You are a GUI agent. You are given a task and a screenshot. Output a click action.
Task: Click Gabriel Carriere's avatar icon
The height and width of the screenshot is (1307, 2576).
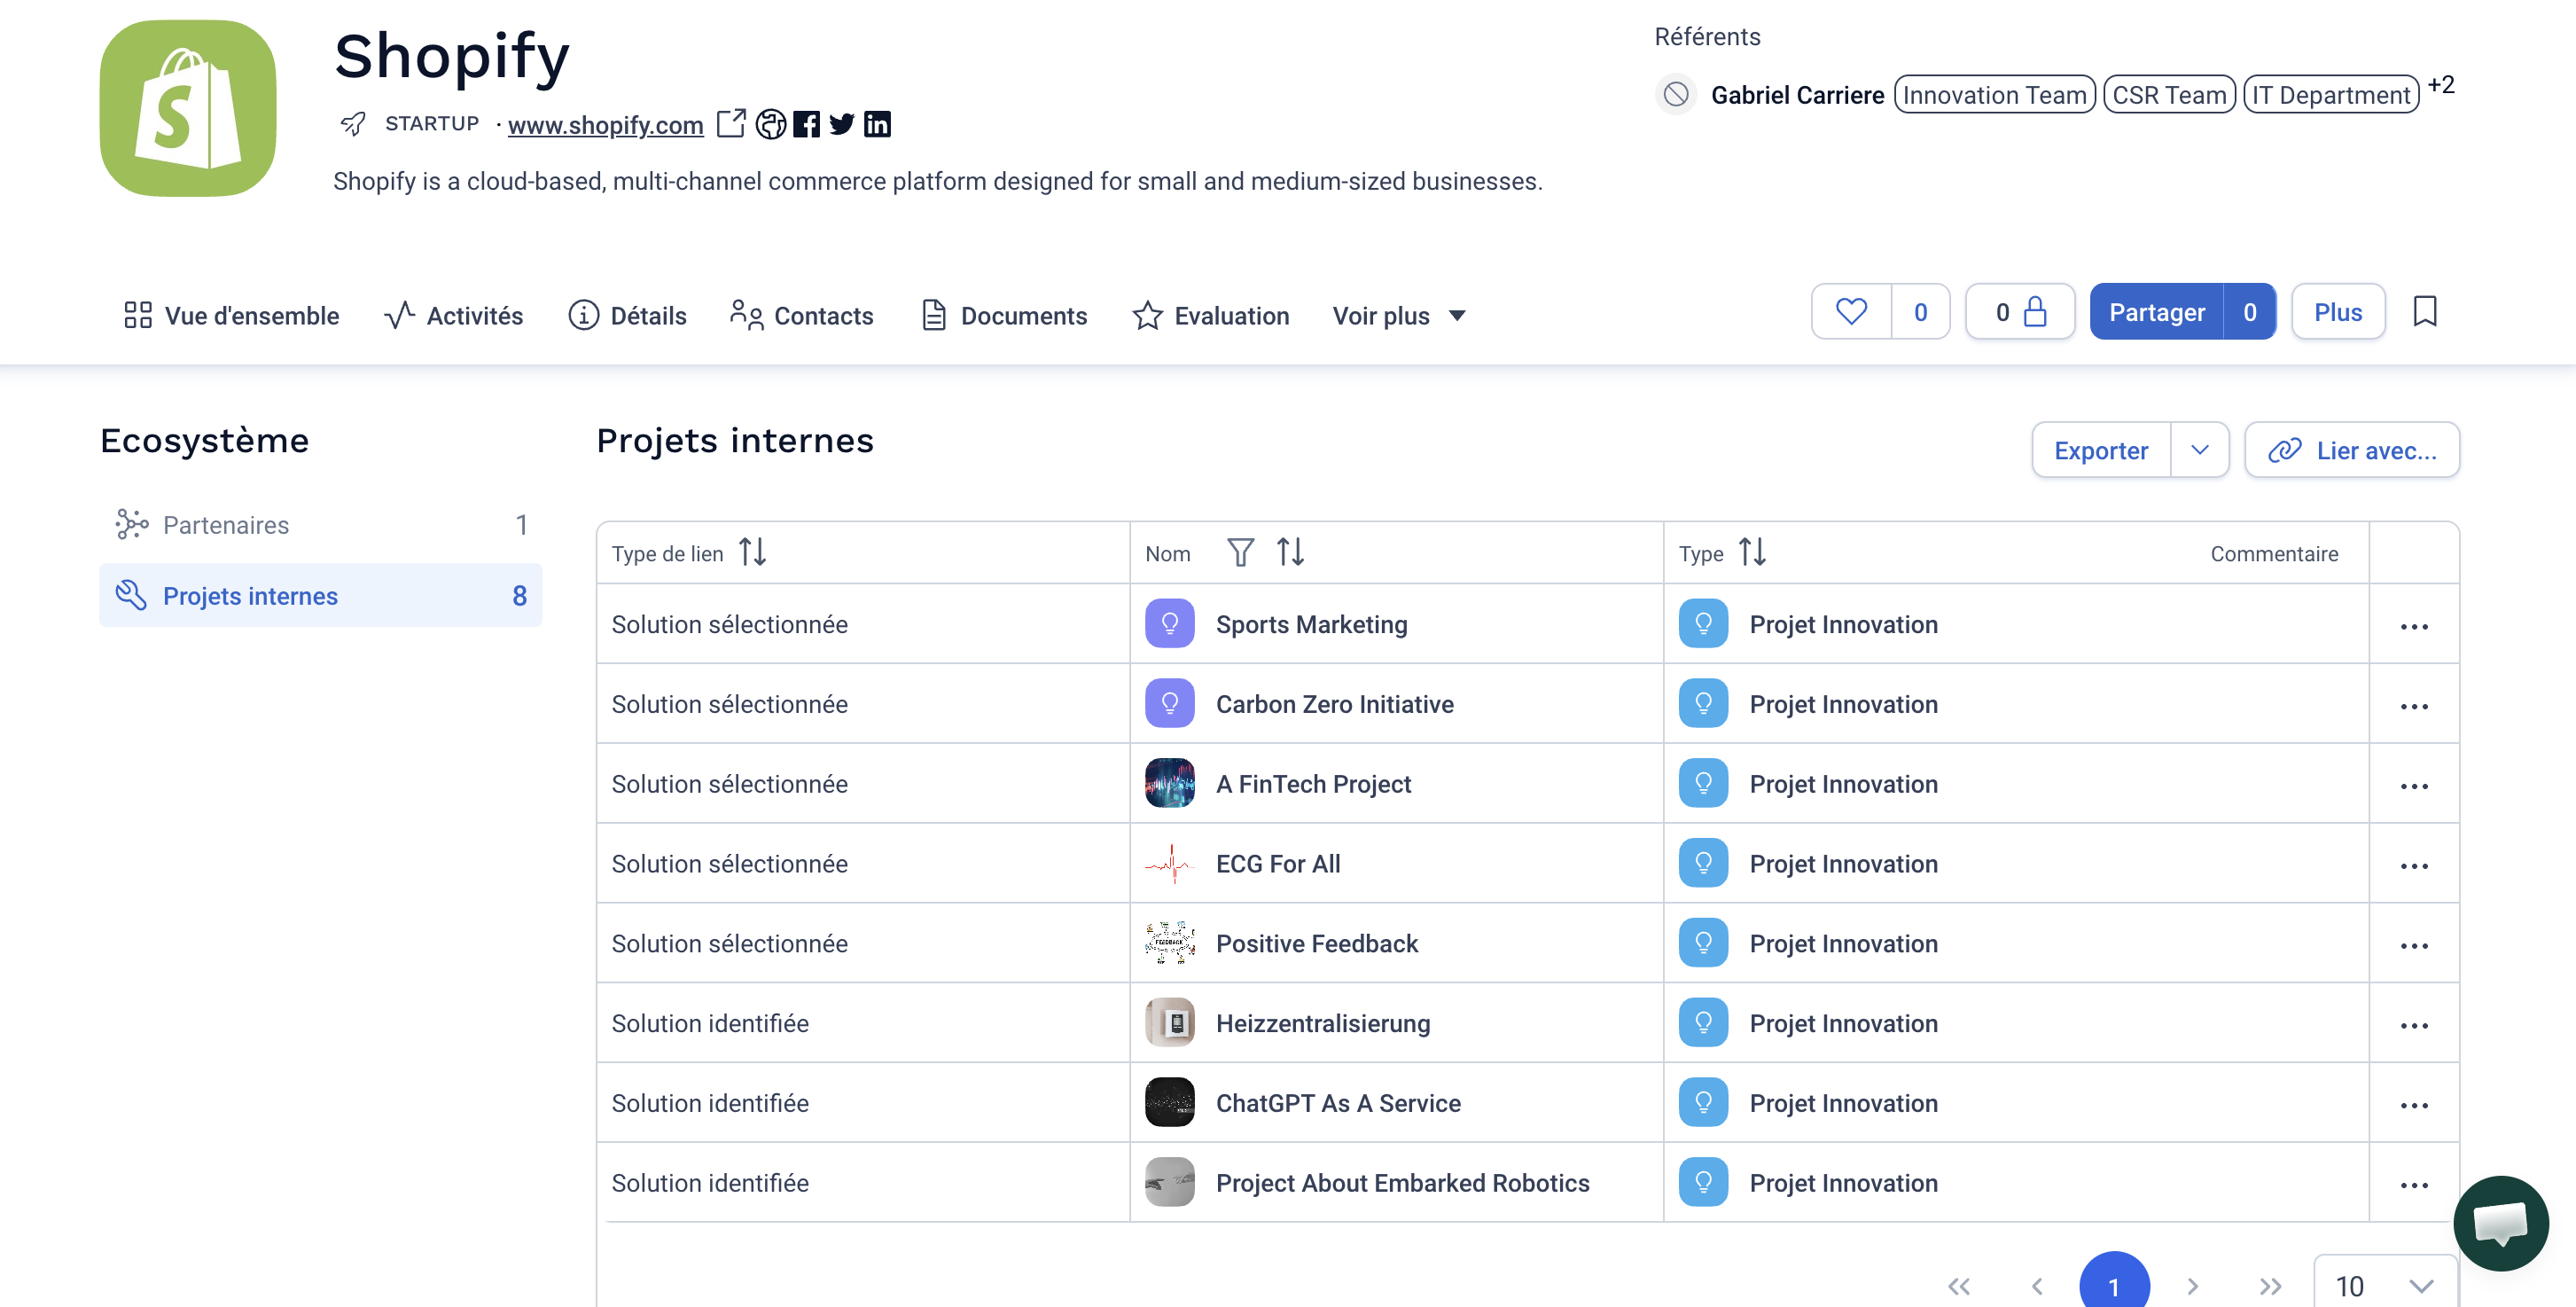(1676, 95)
